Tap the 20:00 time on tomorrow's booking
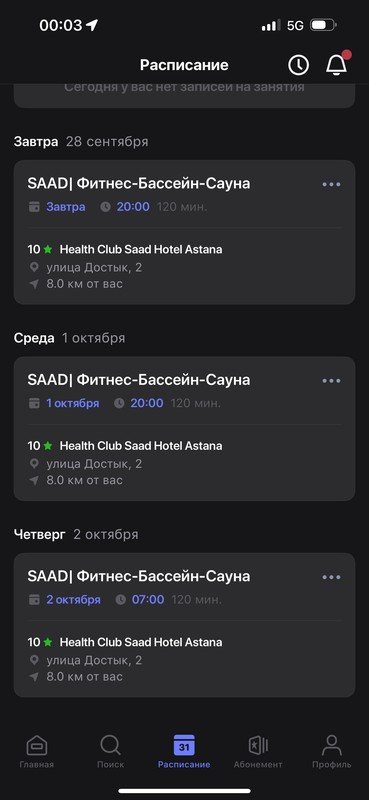Viewport: 369px width, 800px height. (133, 207)
